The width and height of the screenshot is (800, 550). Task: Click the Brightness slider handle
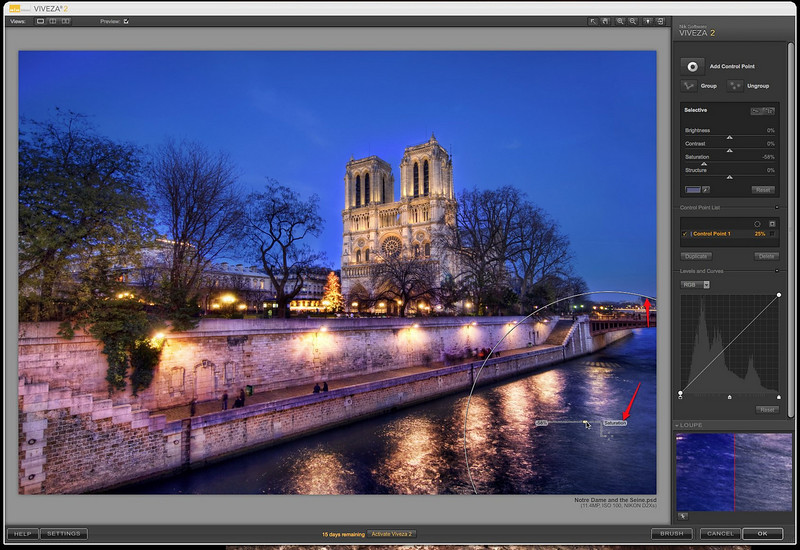click(730, 137)
